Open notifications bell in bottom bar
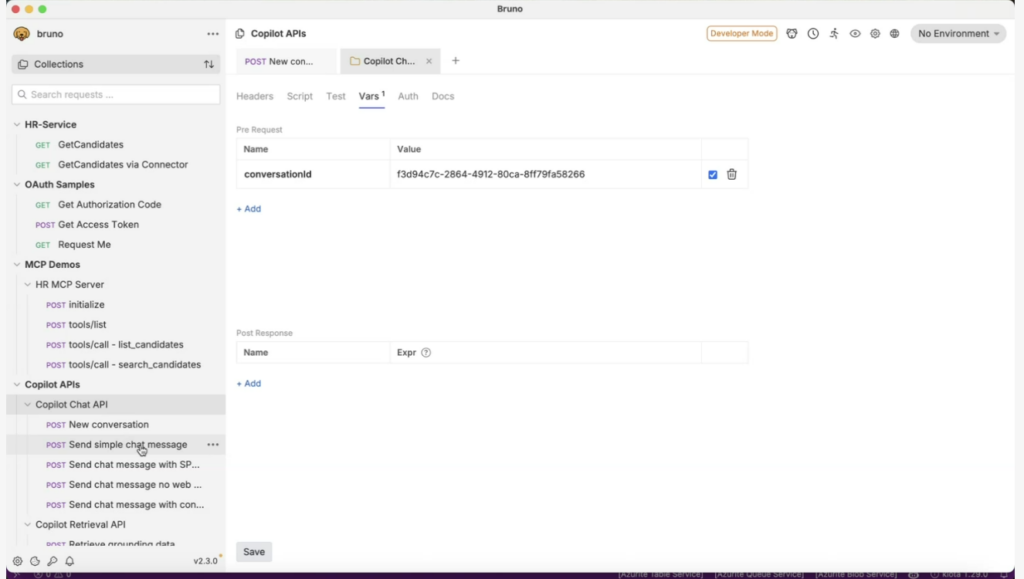The image size is (1024, 579). pyautogui.click(x=70, y=561)
